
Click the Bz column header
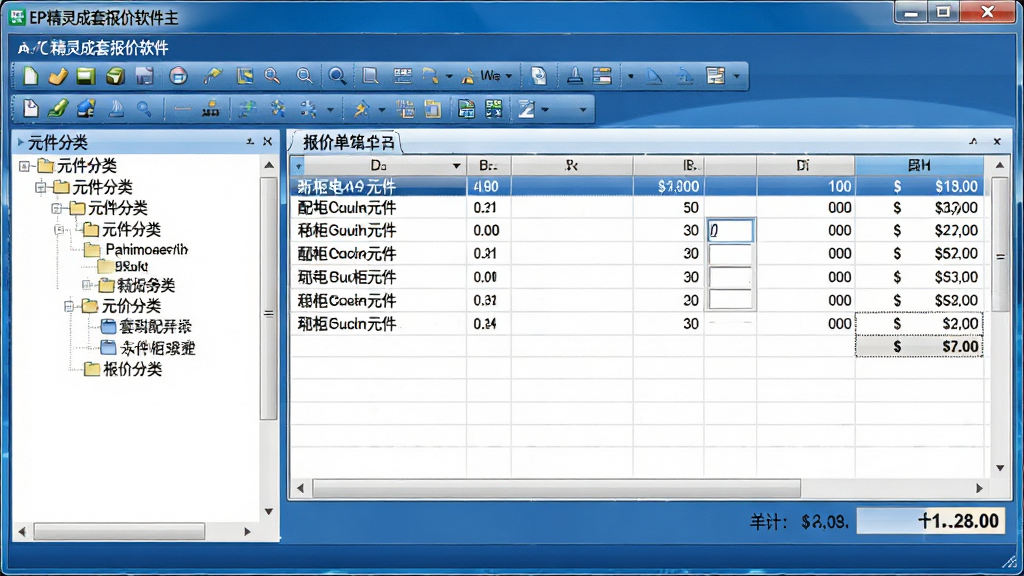pyautogui.click(x=488, y=166)
